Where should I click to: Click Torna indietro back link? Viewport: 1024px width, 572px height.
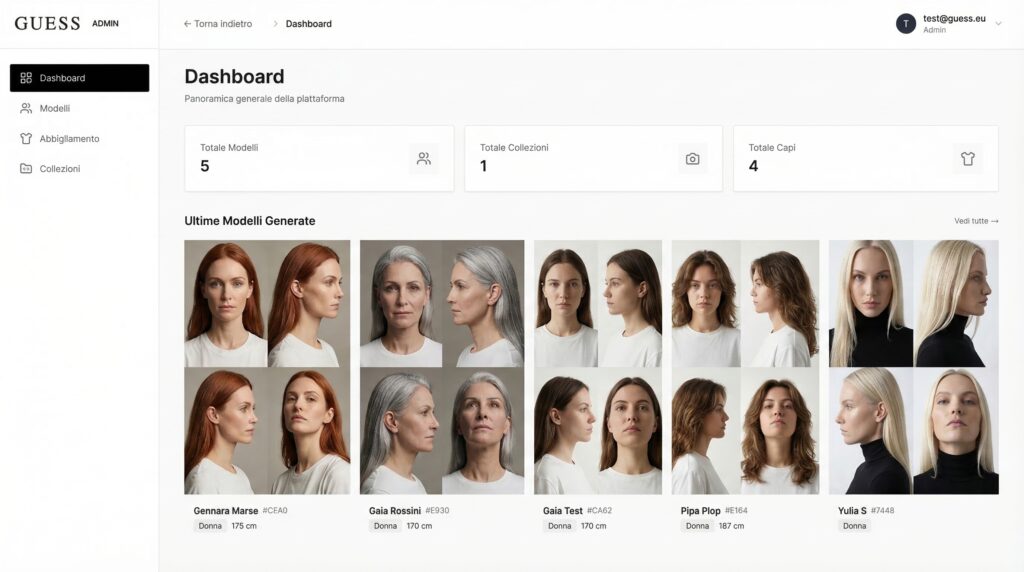click(x=218, y=24)
